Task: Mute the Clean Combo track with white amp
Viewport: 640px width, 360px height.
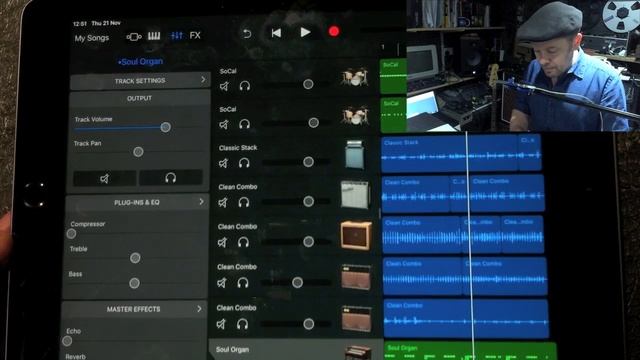Action: coord(223,202)
